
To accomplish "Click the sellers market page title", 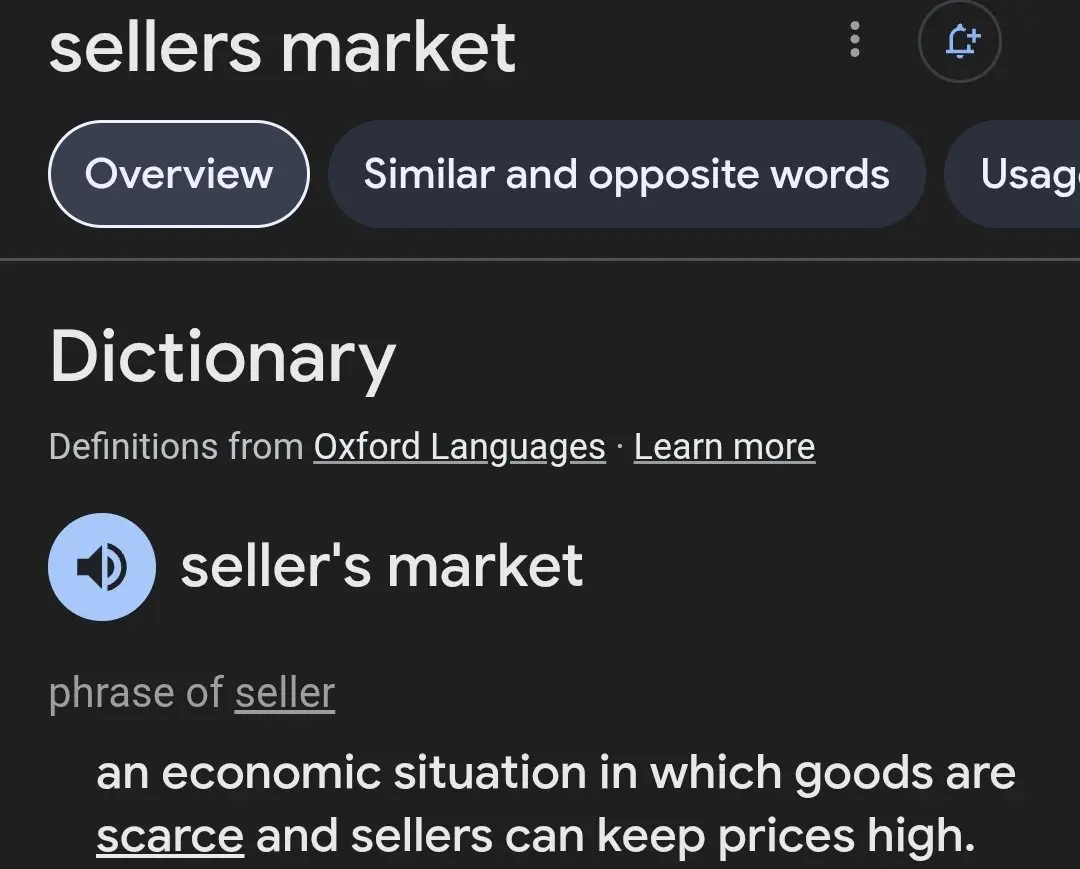I will click(x=282, y=48).
